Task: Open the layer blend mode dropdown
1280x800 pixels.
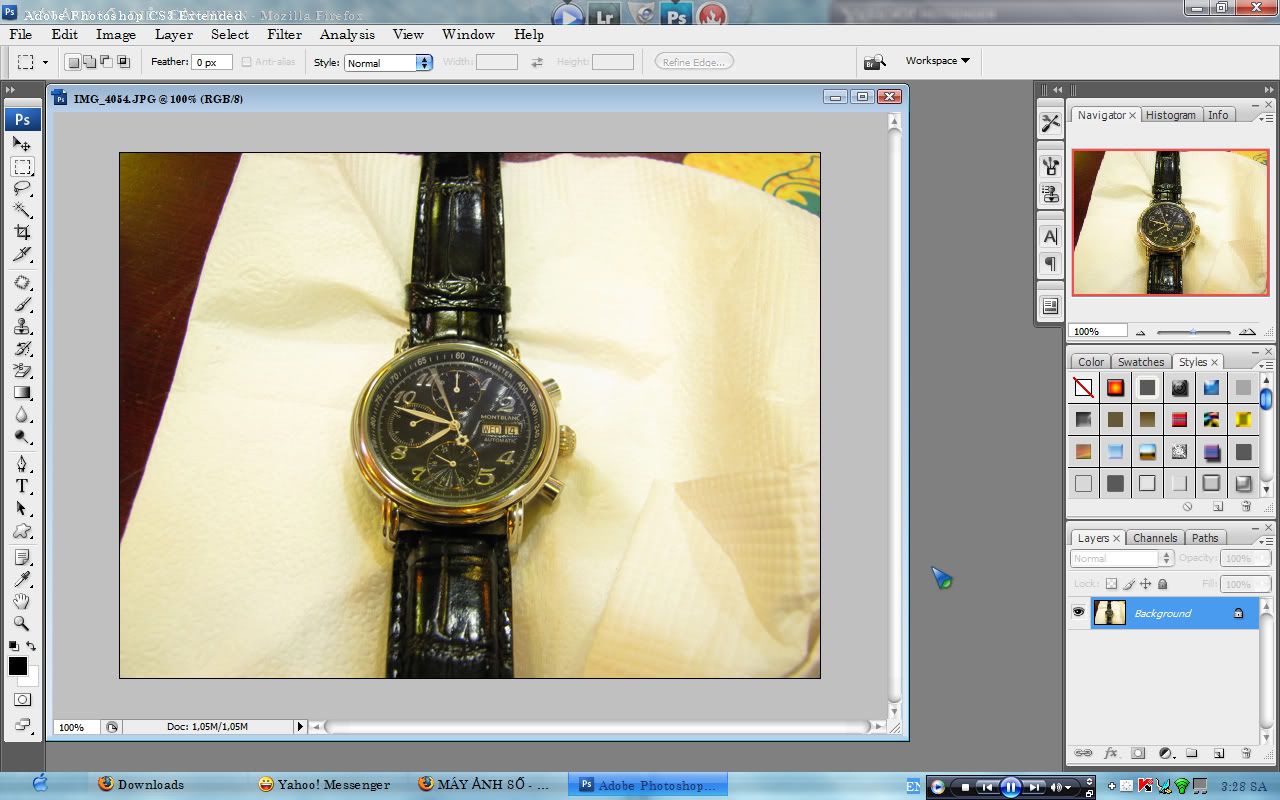Action: point(1121,558)
